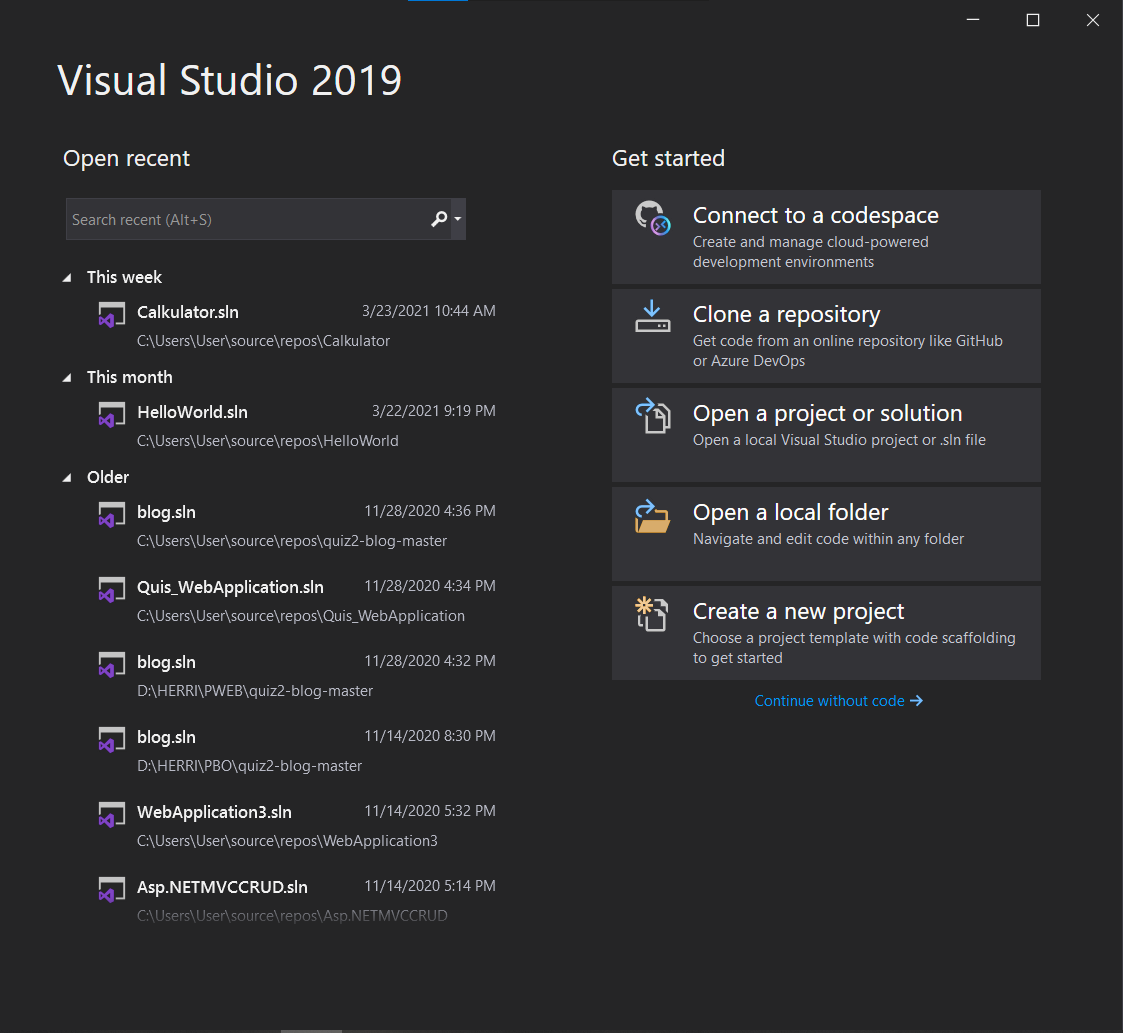This screenshot has width=1123, height=1033.
Task: Click the Calkulator.sln solution icon
Action: coord(112,314)
